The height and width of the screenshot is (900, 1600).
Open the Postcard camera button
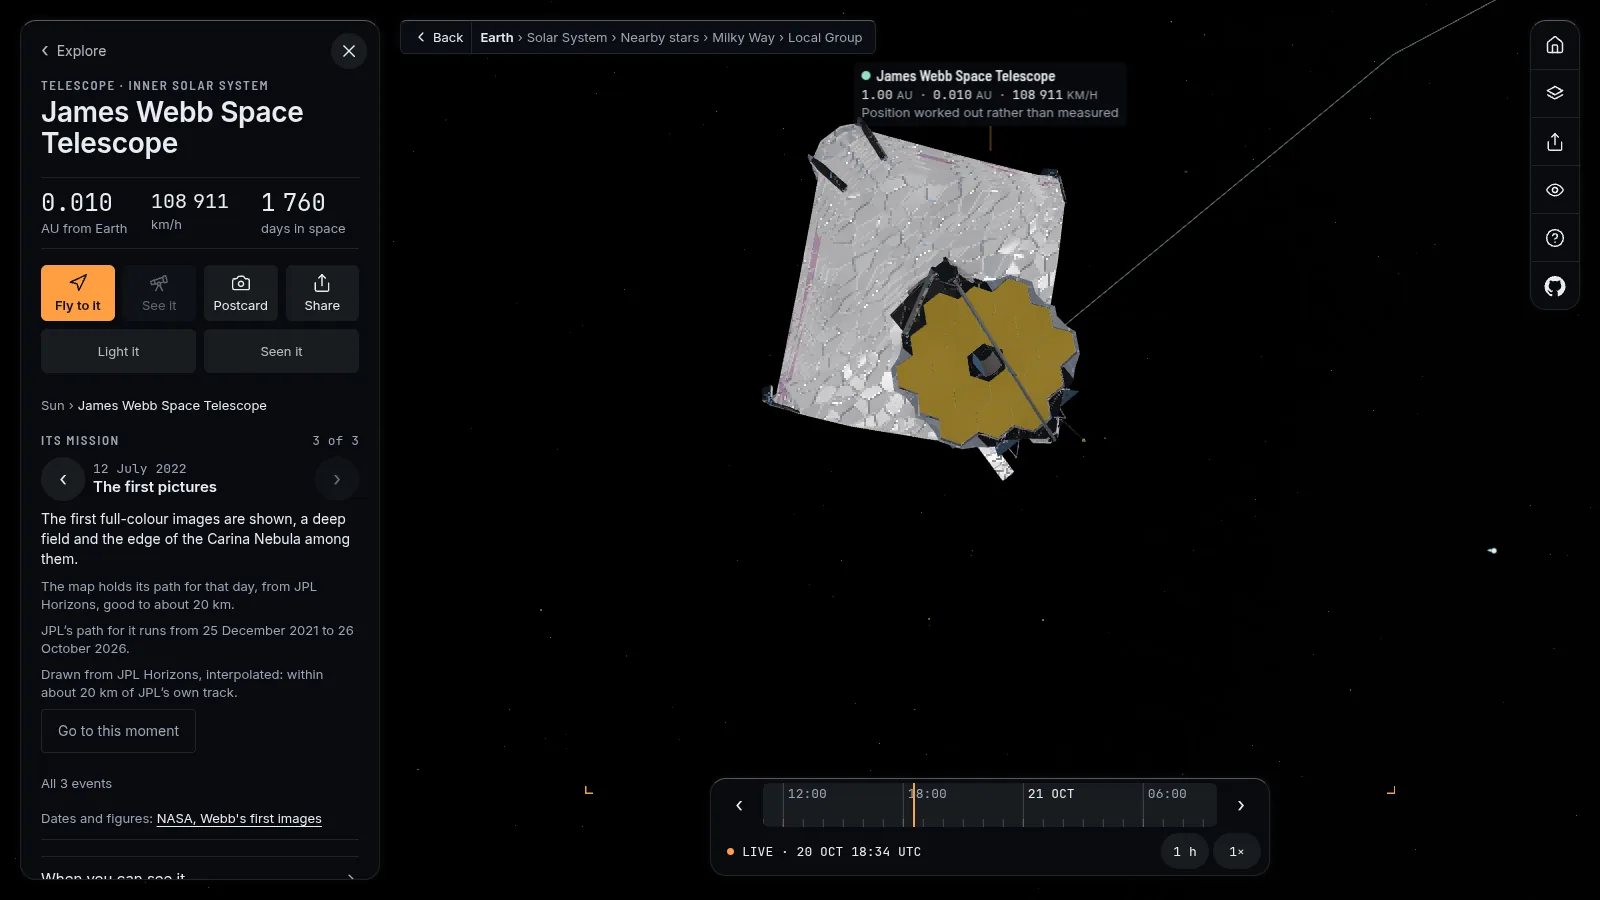click(241, 293)
